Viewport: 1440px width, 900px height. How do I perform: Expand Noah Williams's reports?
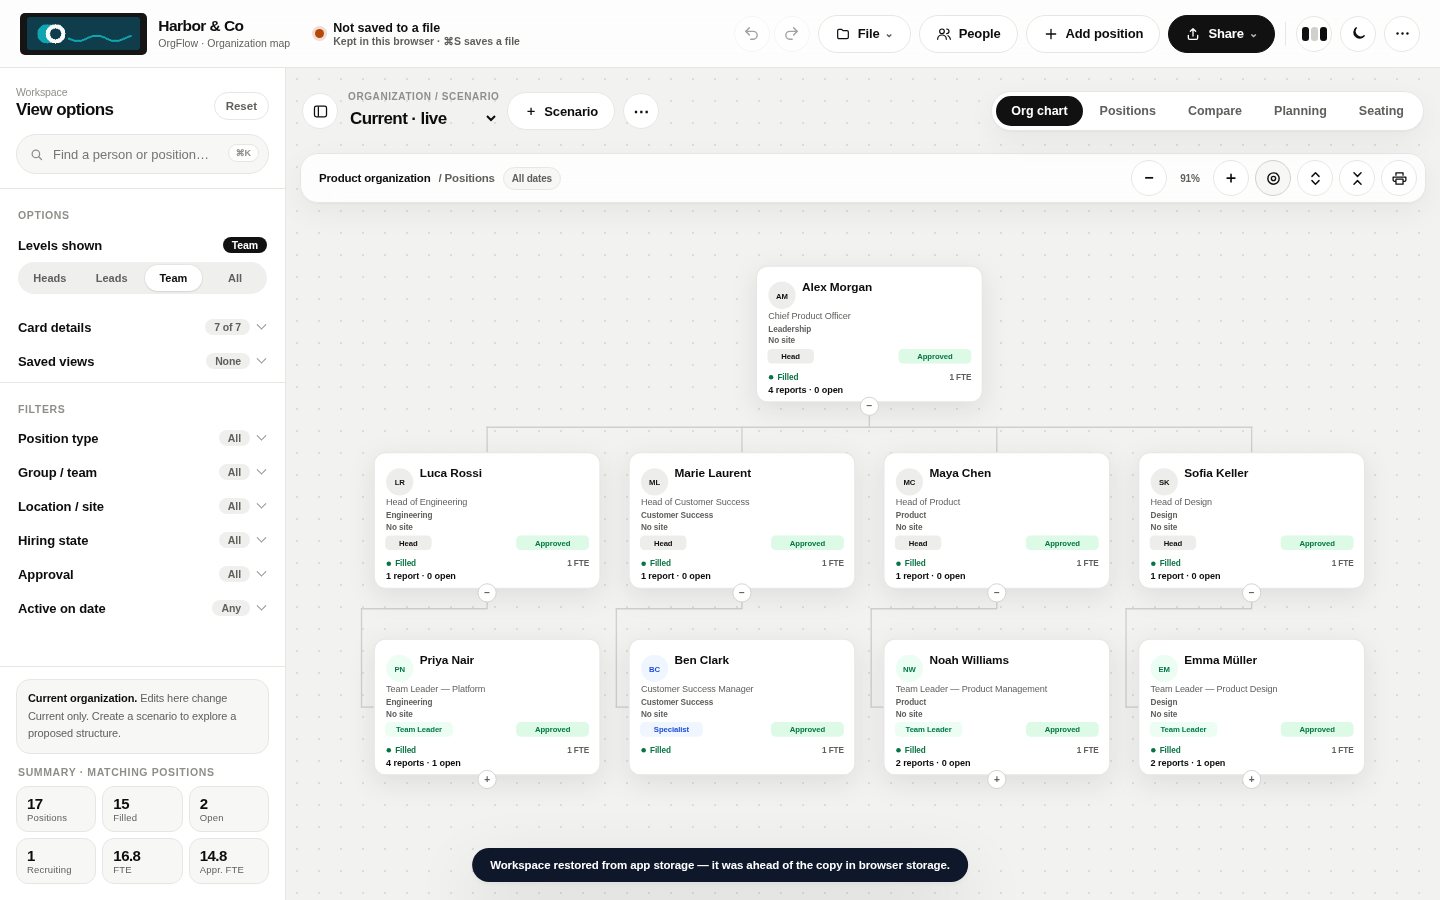pos(997,780)
